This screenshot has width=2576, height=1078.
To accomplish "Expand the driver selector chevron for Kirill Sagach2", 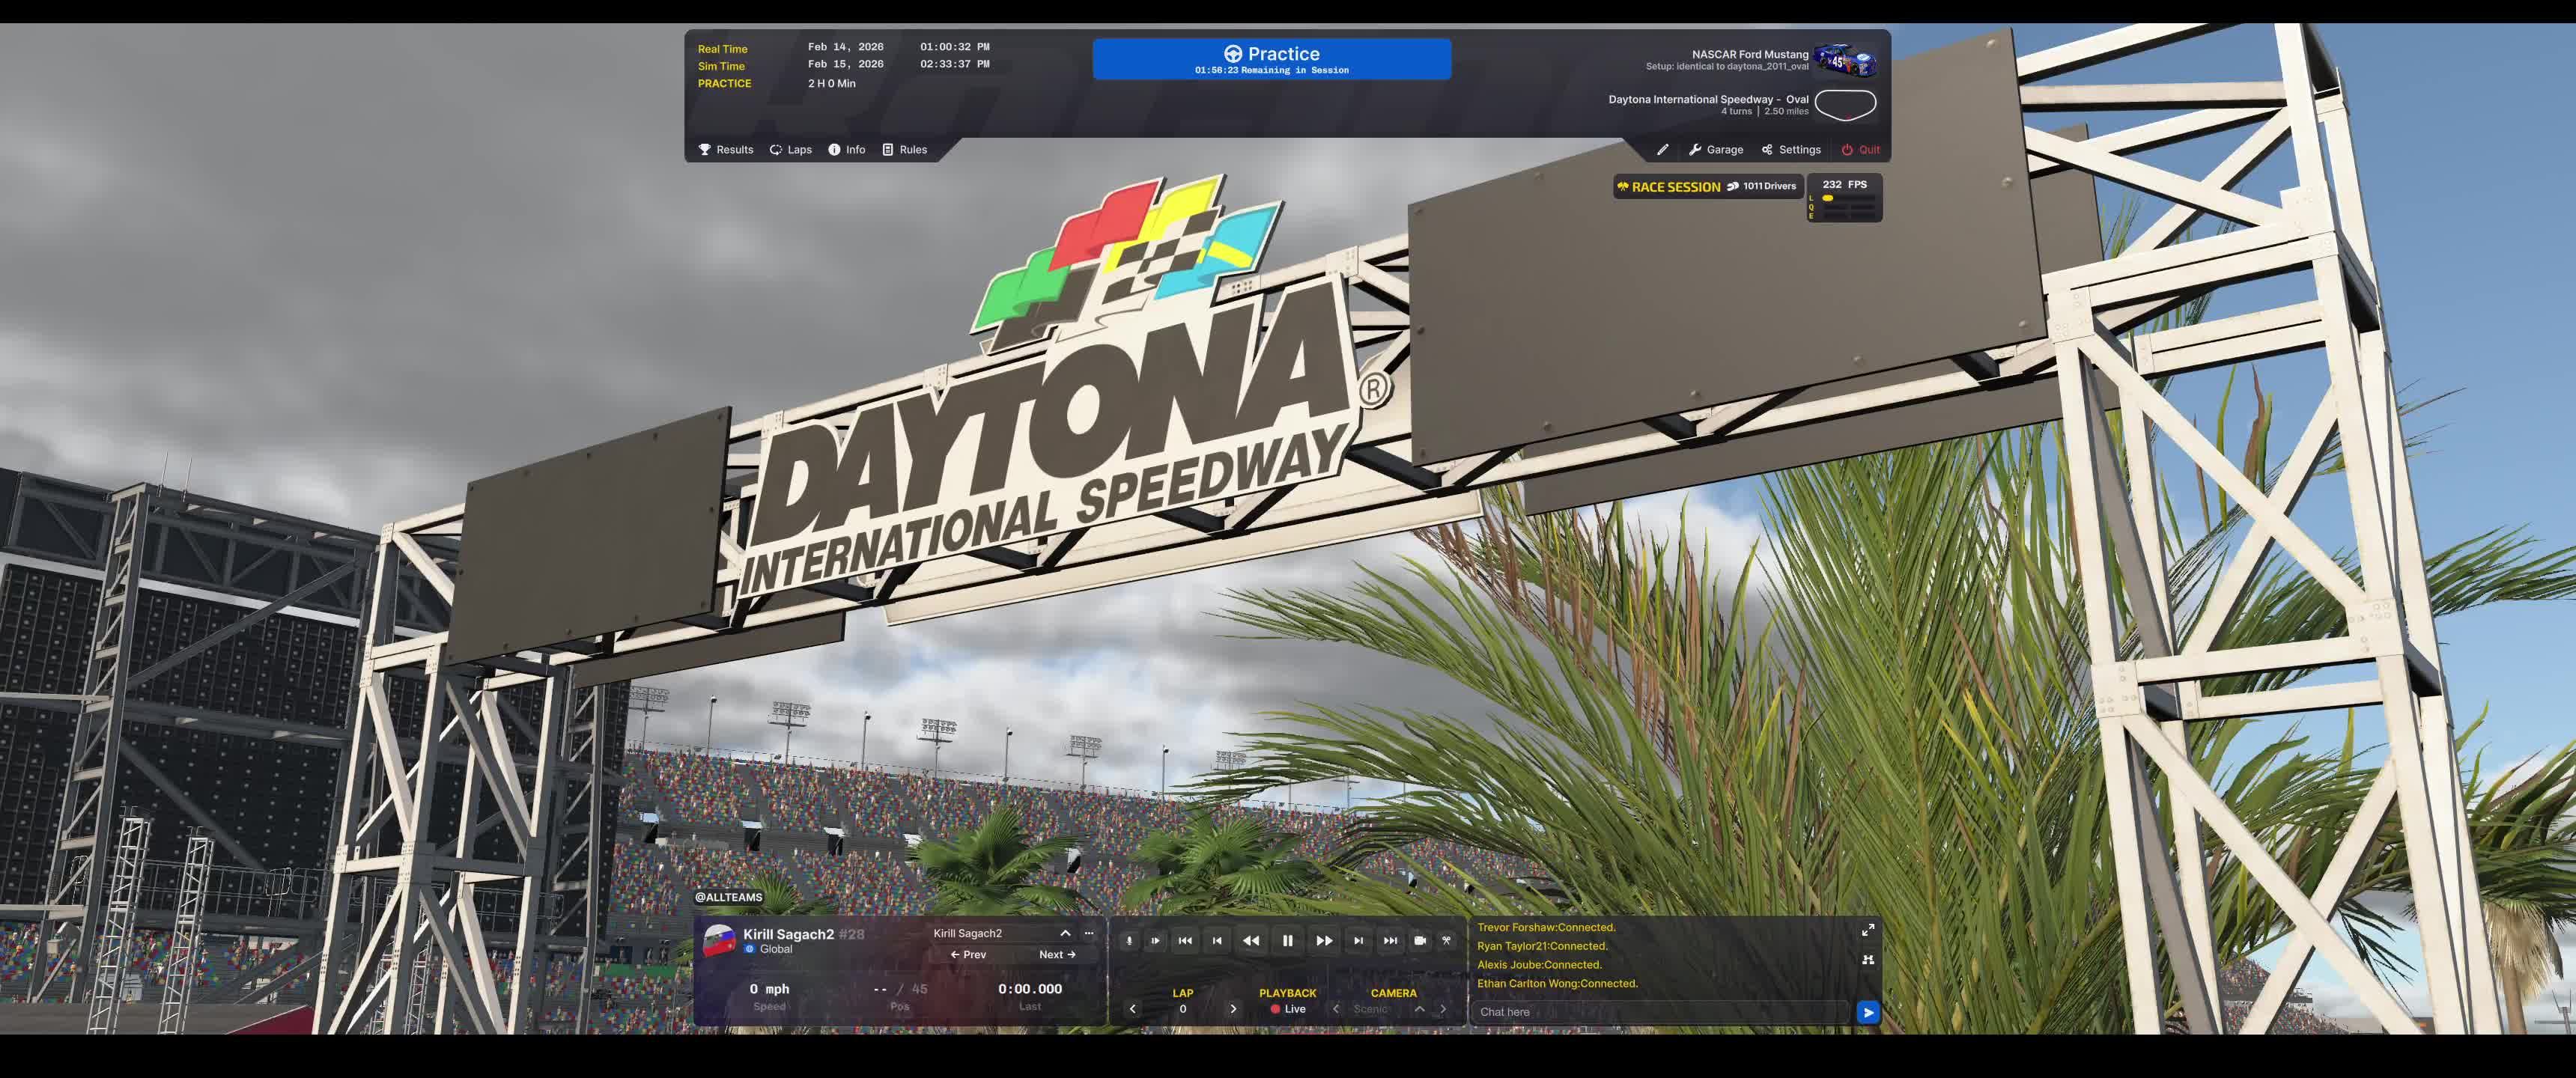I will point(1065,933).
